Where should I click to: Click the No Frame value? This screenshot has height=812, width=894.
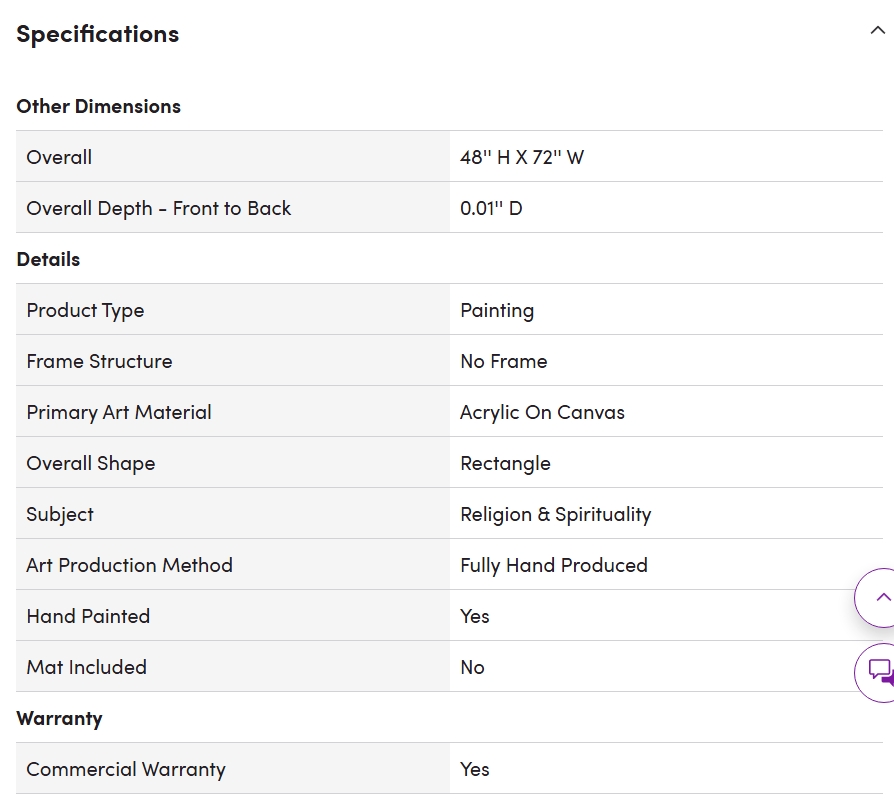tap(504, 361)
